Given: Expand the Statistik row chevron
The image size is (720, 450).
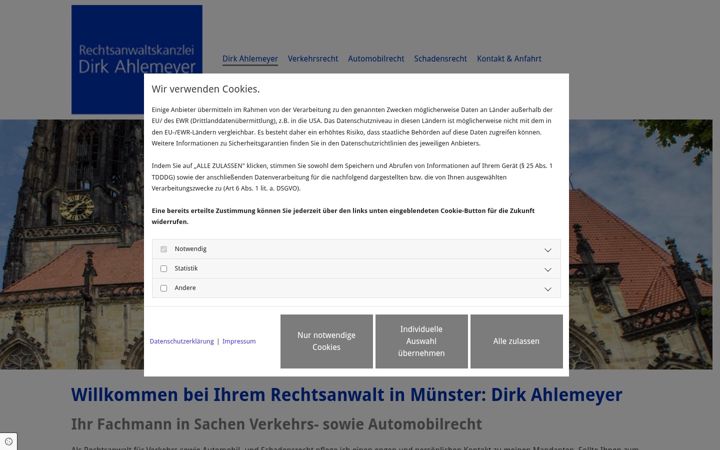Looking at the screenshot, I should pos(548,270).
